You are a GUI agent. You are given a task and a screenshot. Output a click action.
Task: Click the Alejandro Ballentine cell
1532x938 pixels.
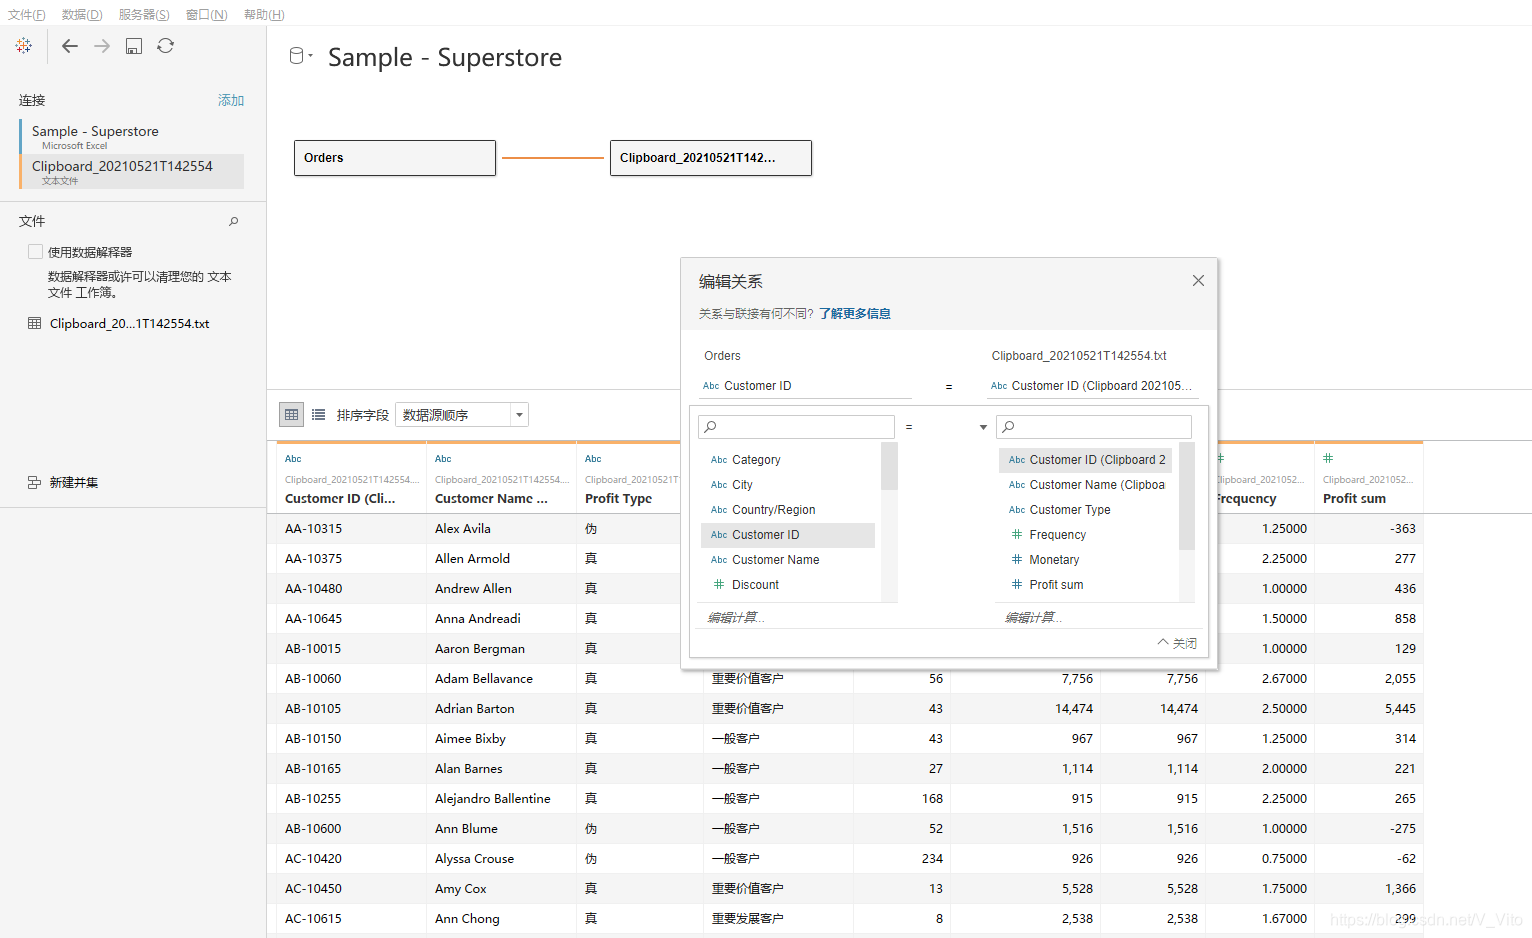click(501, 799)
